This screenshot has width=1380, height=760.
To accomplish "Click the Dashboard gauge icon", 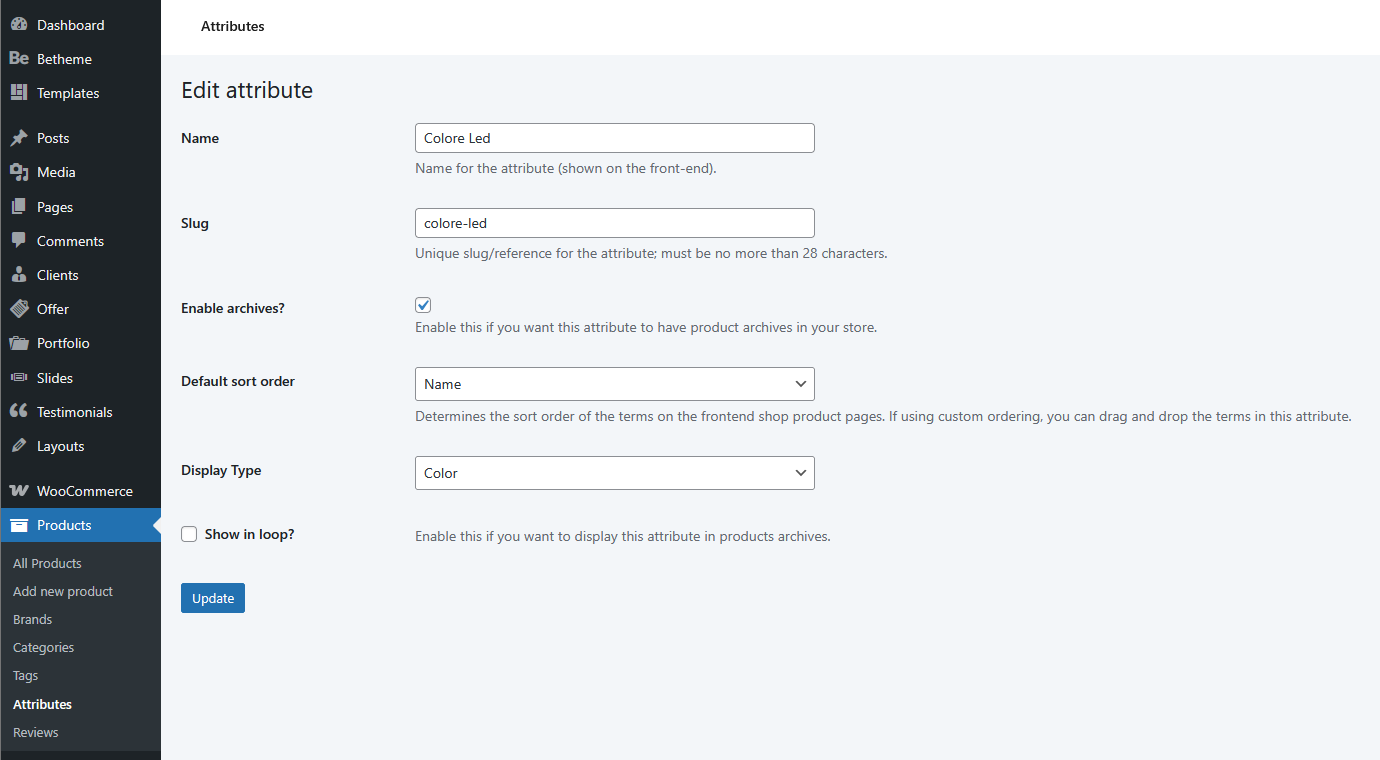I will [19, 25].
